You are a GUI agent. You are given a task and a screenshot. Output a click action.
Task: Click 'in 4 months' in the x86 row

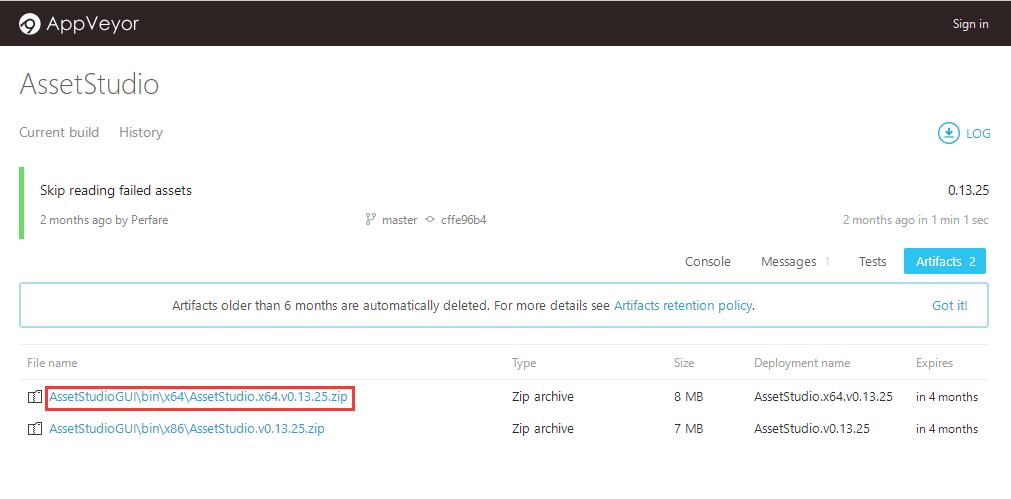[x=947, y=429]
